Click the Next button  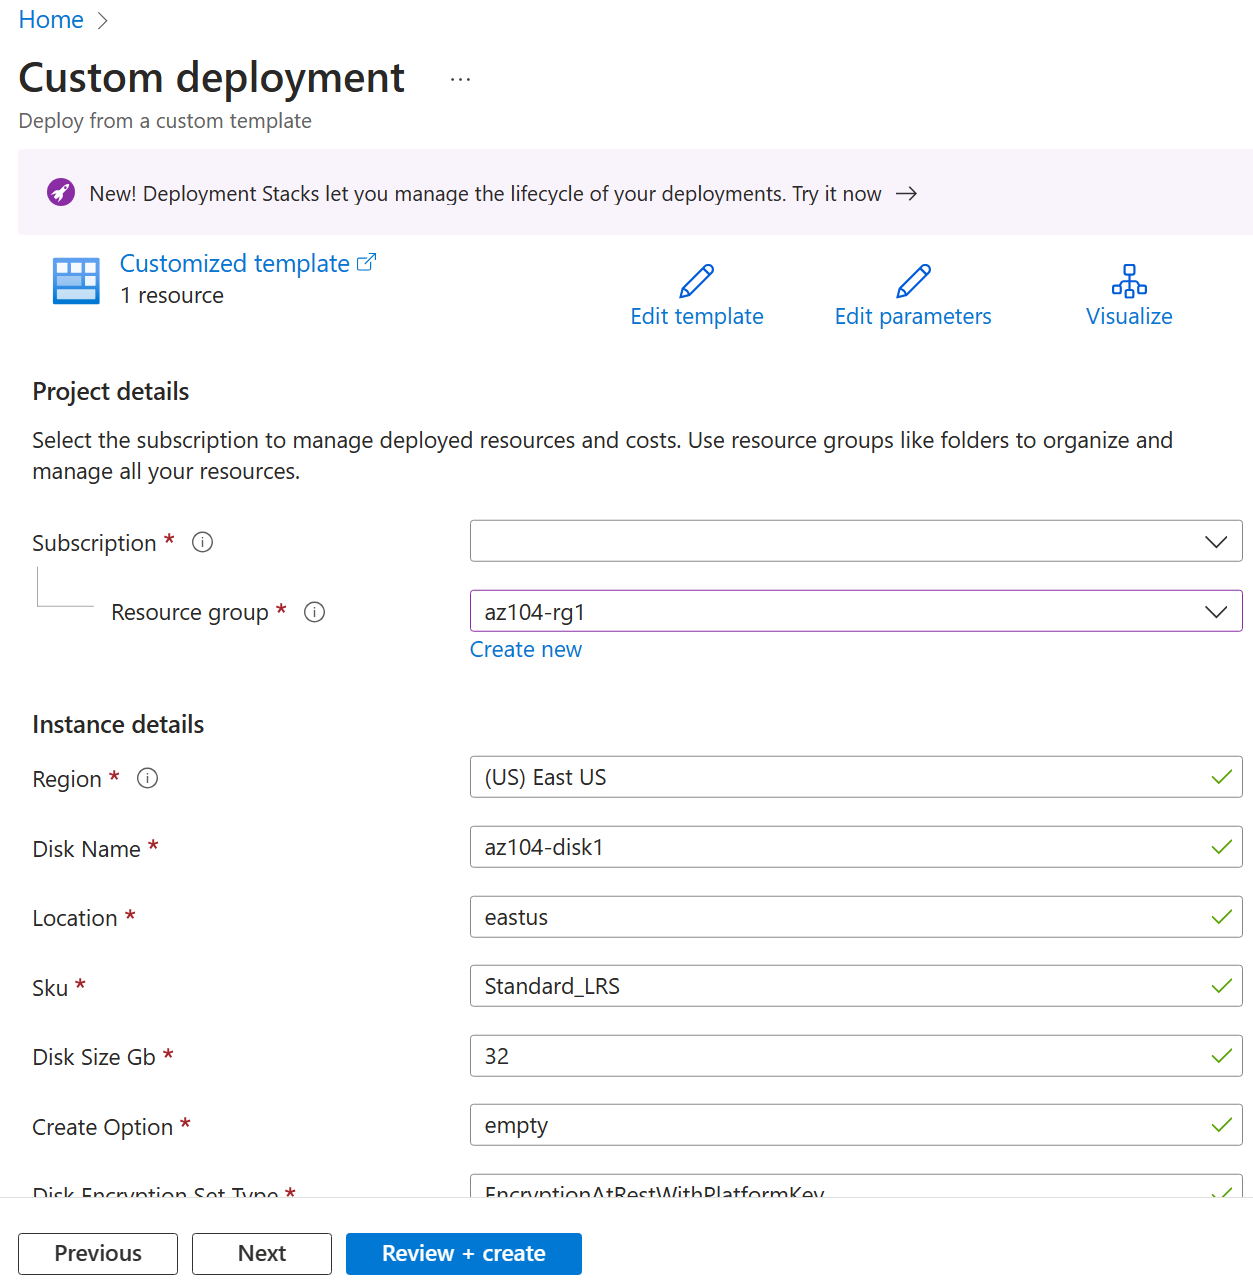261,1253
